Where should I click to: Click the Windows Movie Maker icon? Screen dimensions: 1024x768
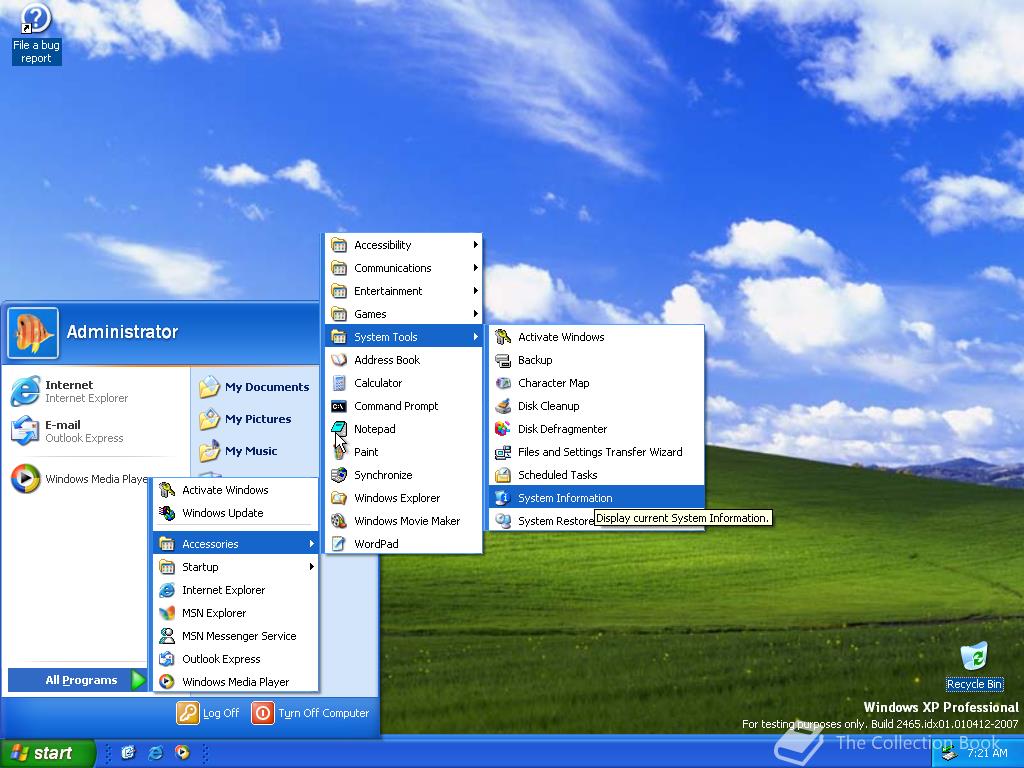(338, 520)
